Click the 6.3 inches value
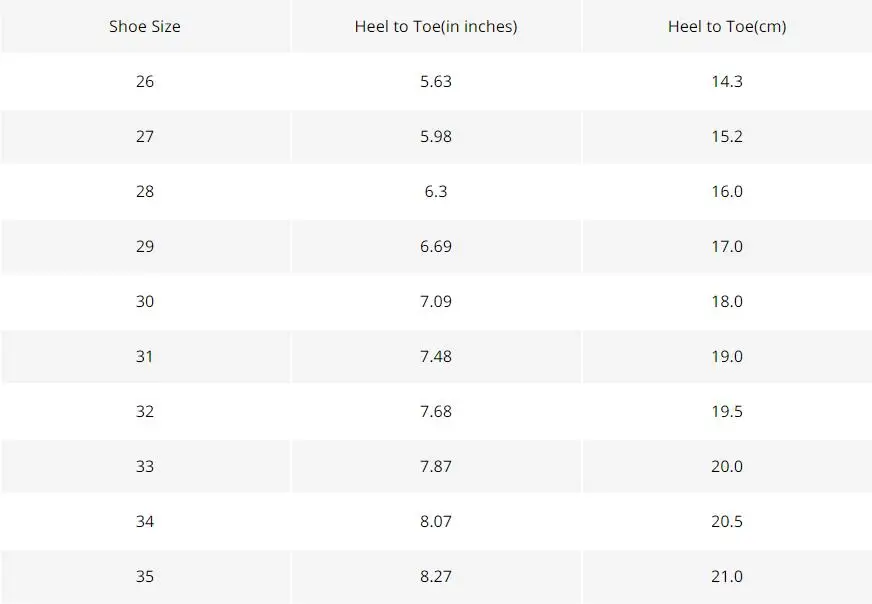Screen dimensions: 872x604 (x=436, y=191)
